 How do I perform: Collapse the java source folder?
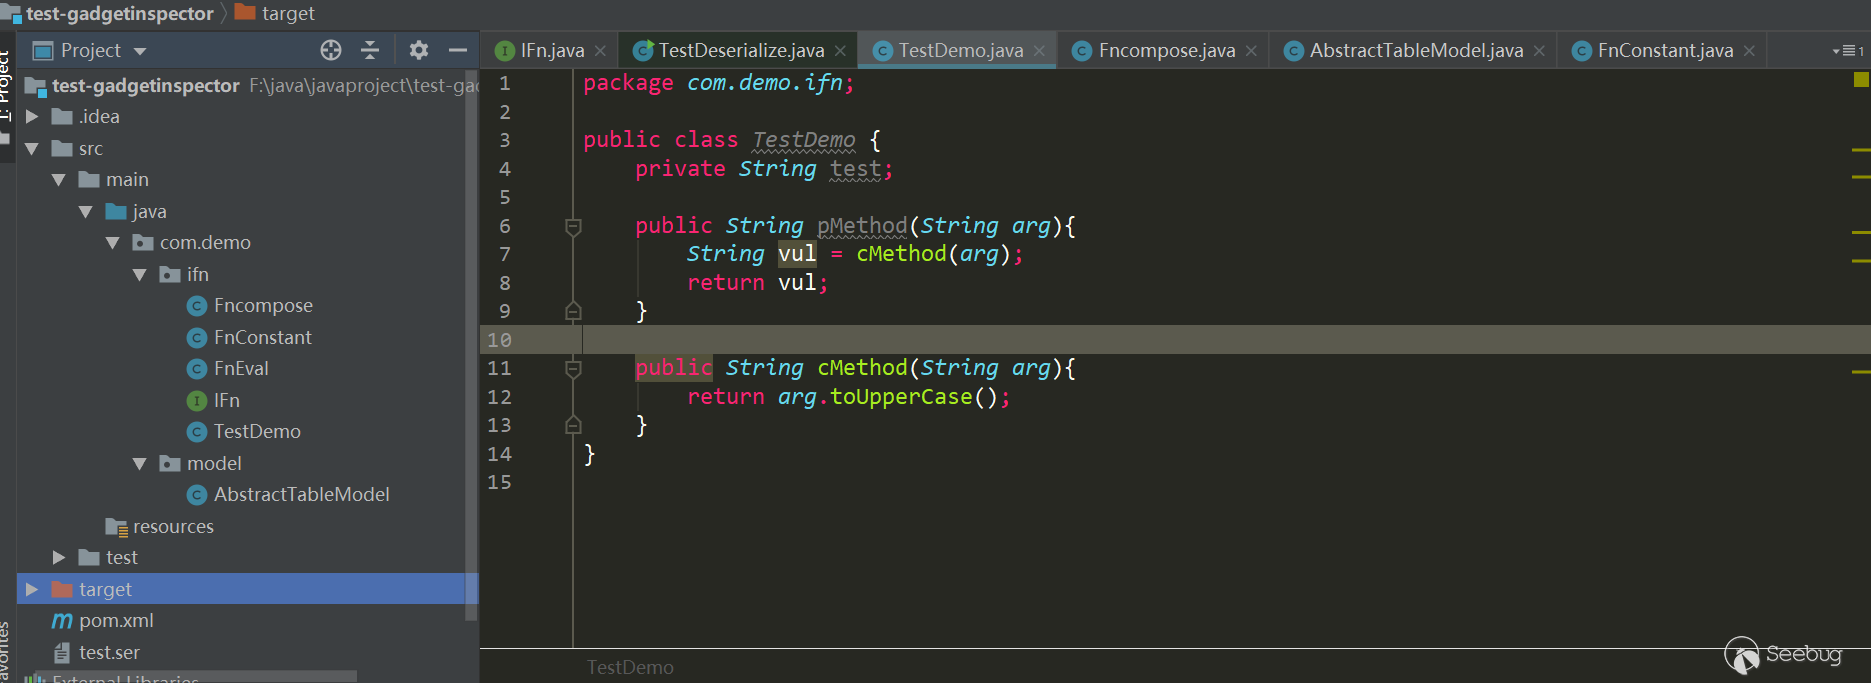[x=86, y=212]
